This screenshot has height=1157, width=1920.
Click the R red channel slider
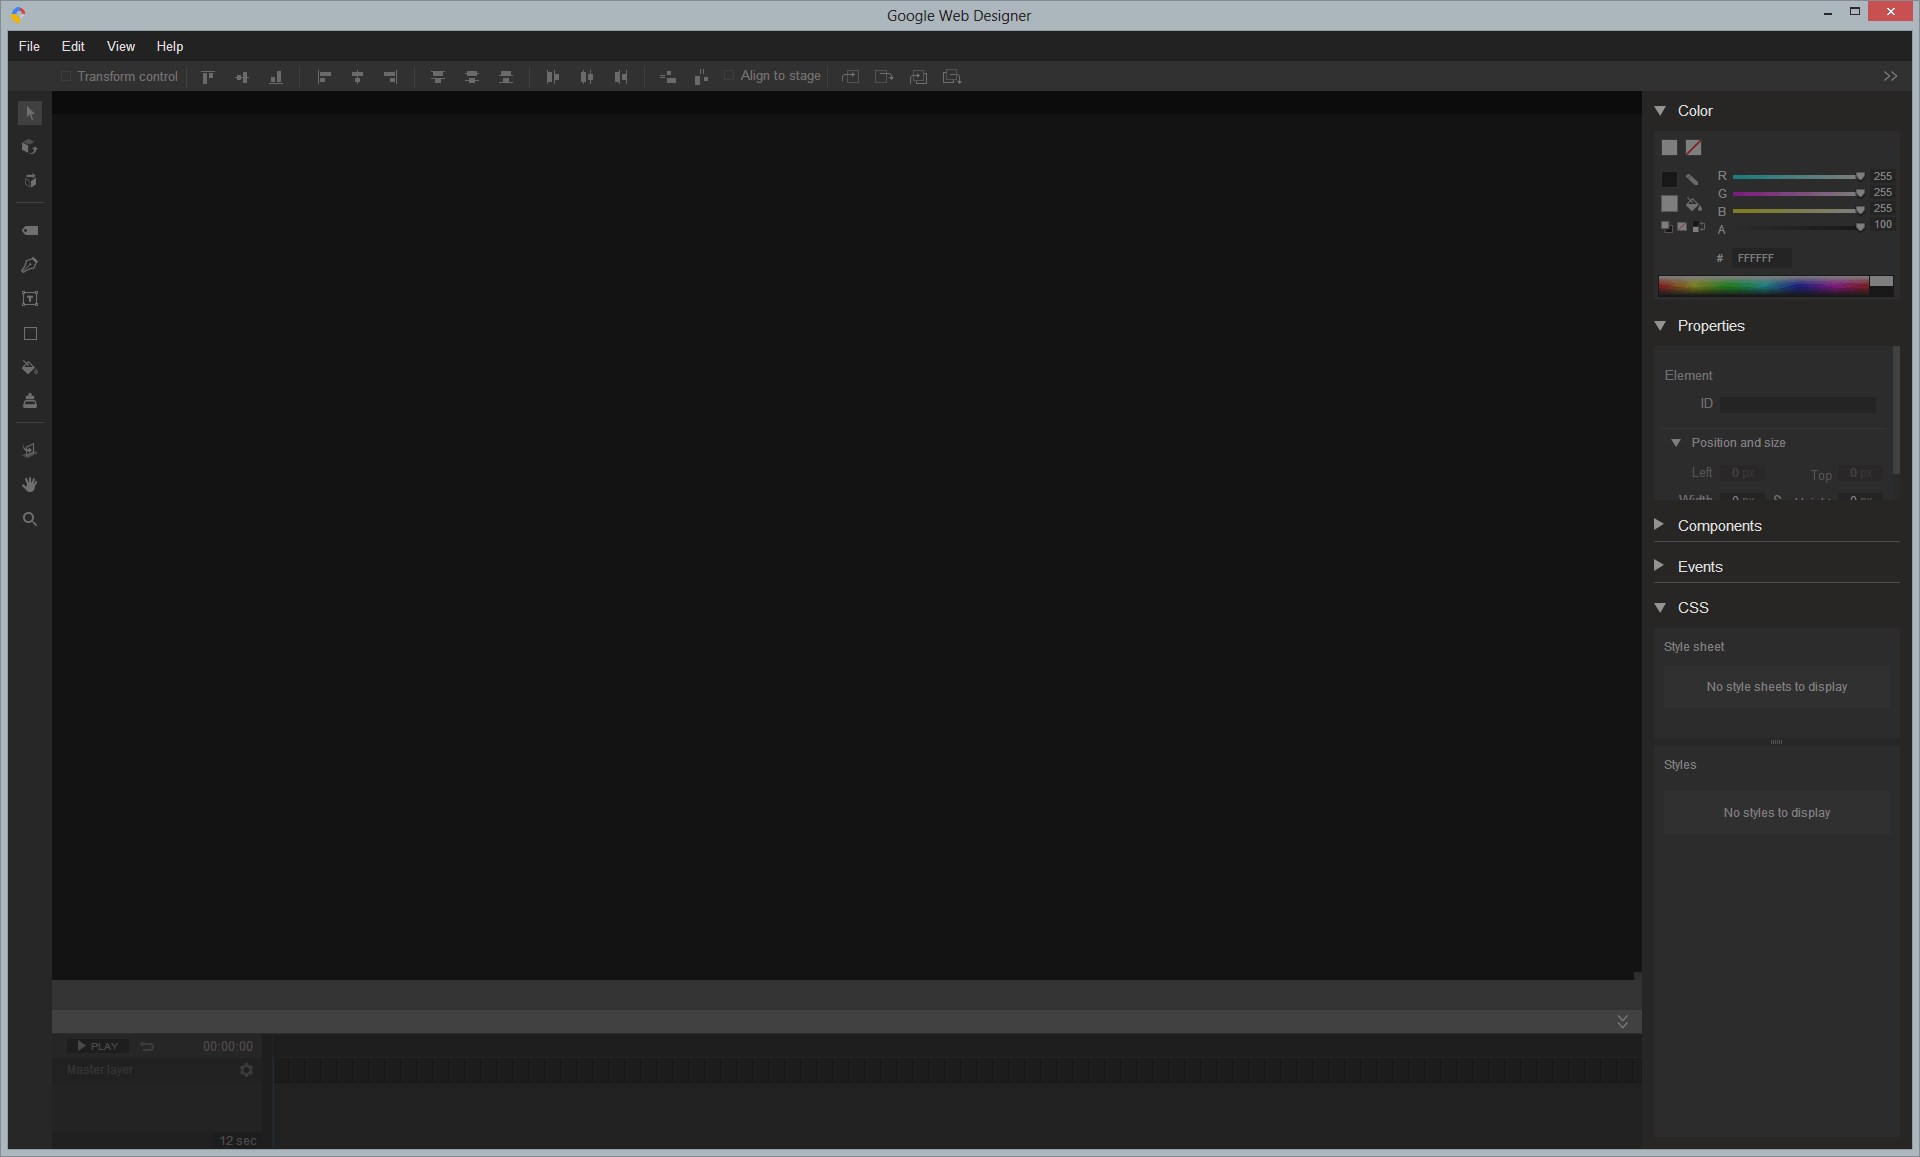click(1797, 176)
